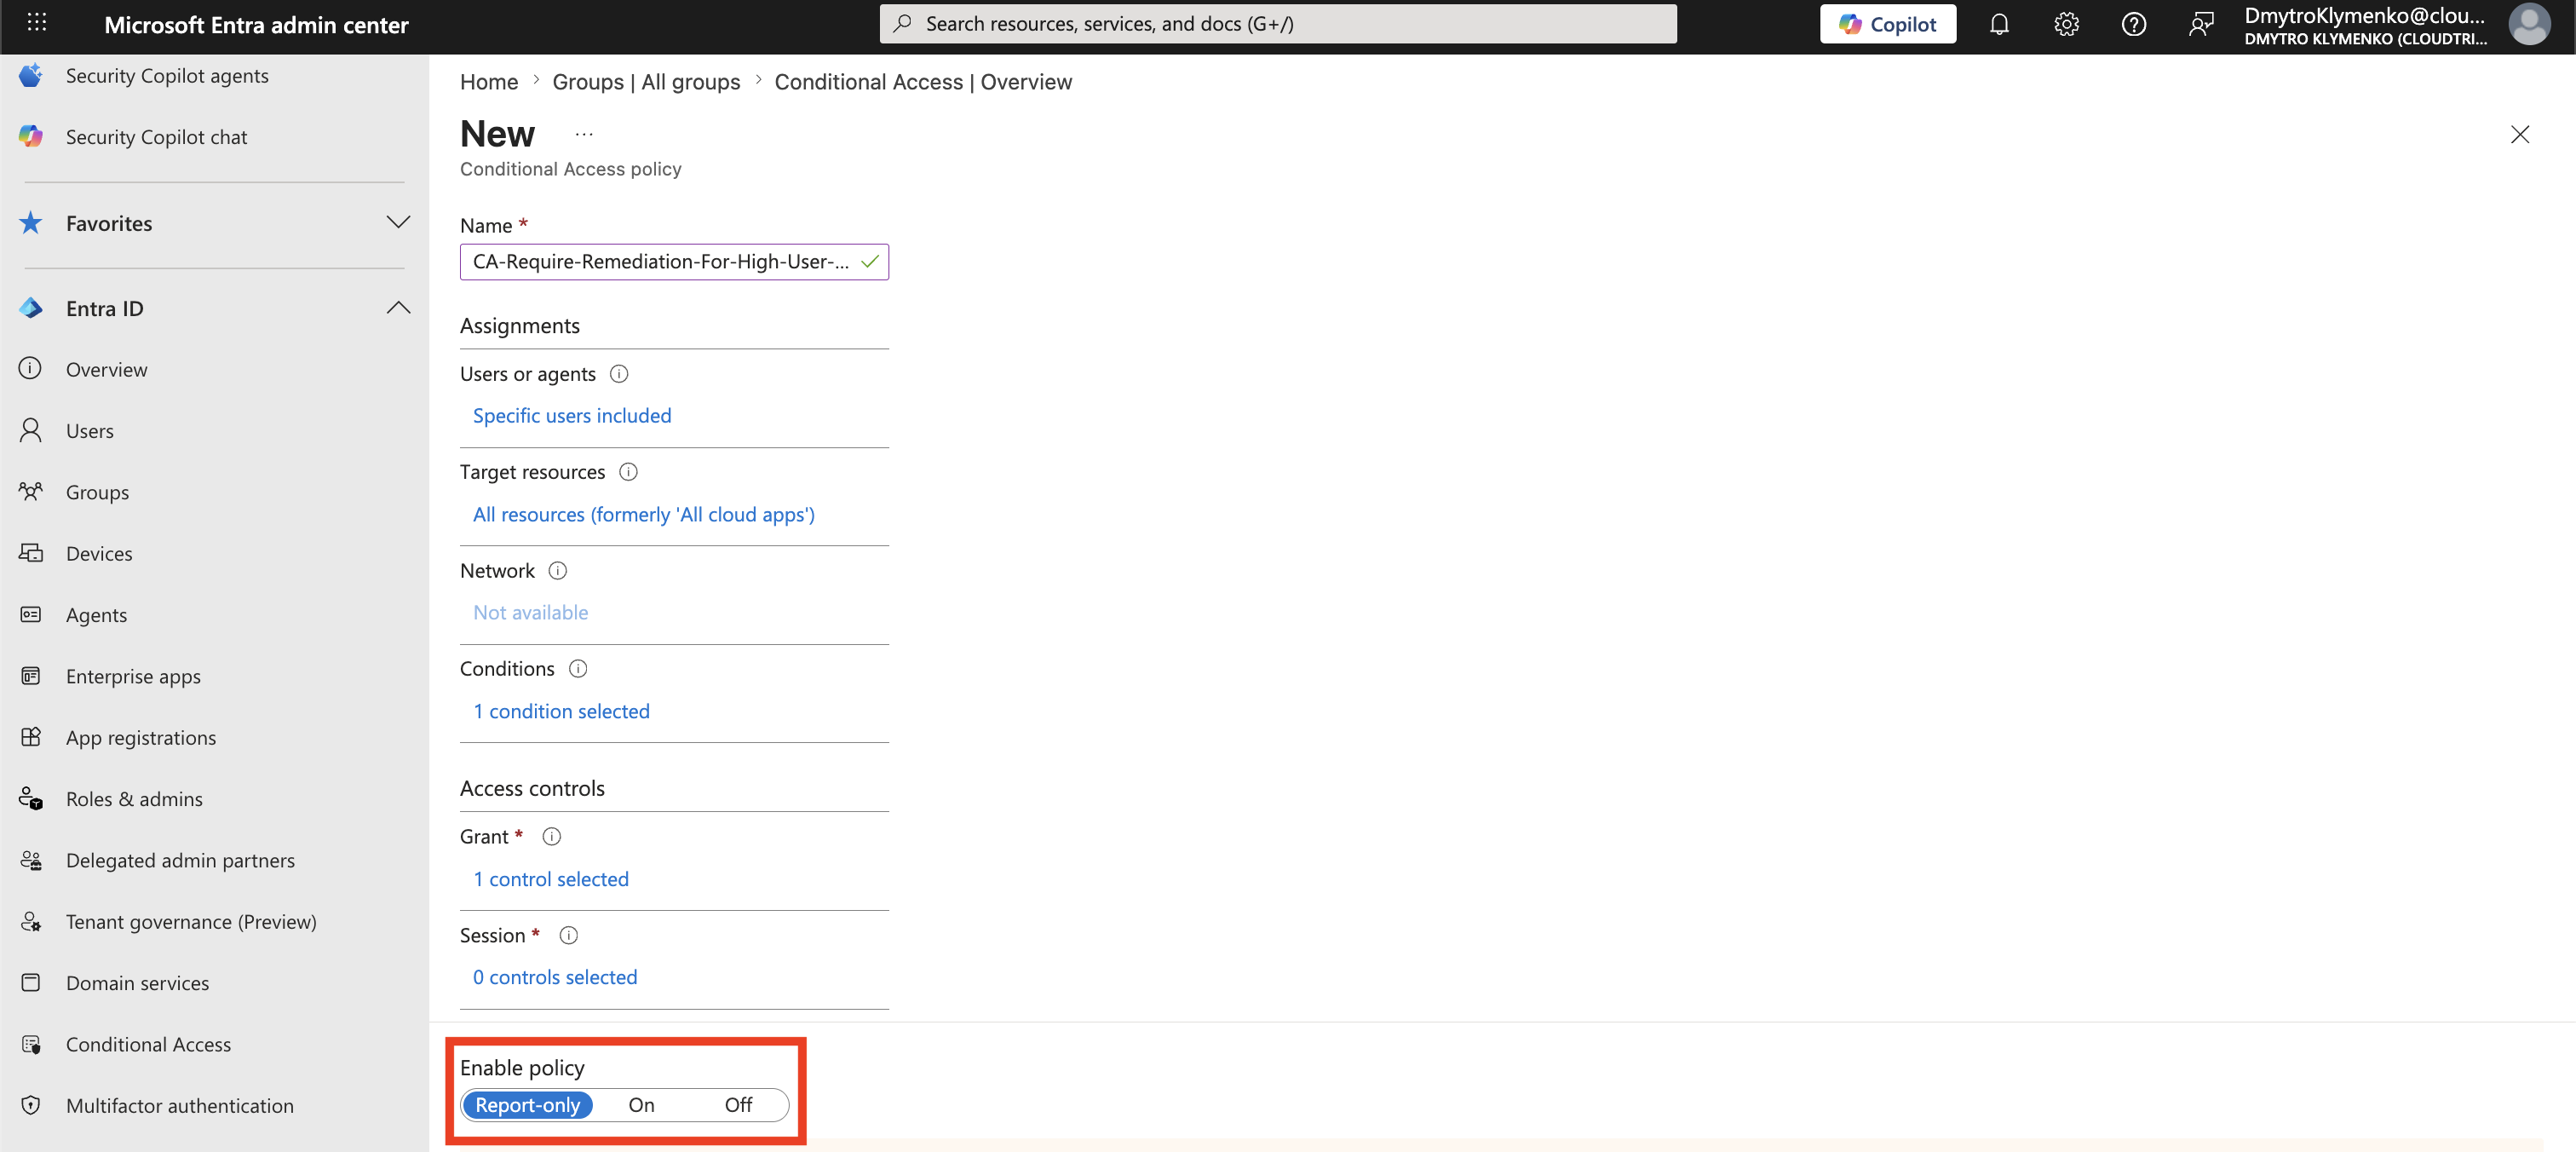The height and width of the screenshot is (1152, 2576).
Task: Click the Users person icon
Action: (x=31, y=430)
